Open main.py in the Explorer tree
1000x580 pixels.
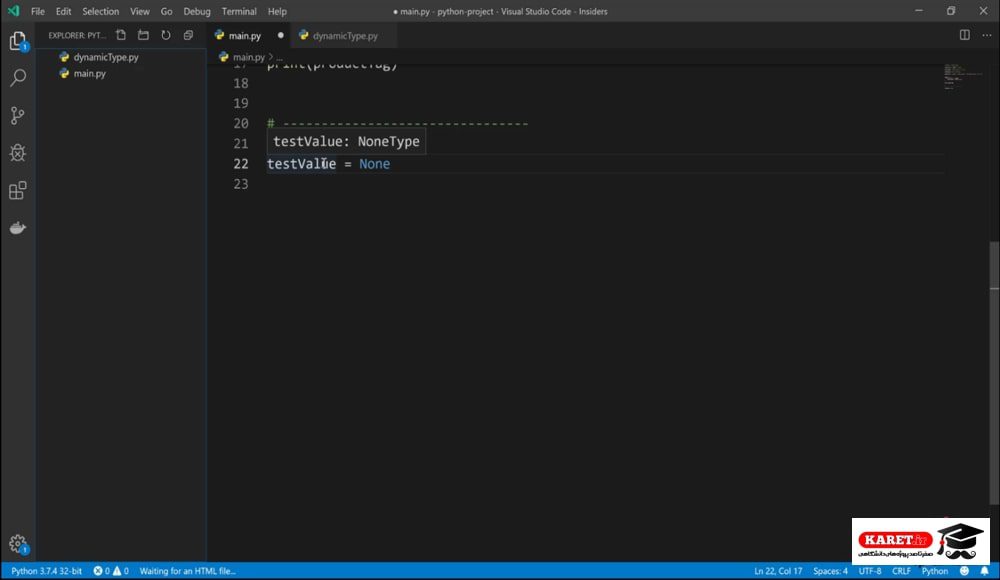pyautogui.click(x=89, y=73)
